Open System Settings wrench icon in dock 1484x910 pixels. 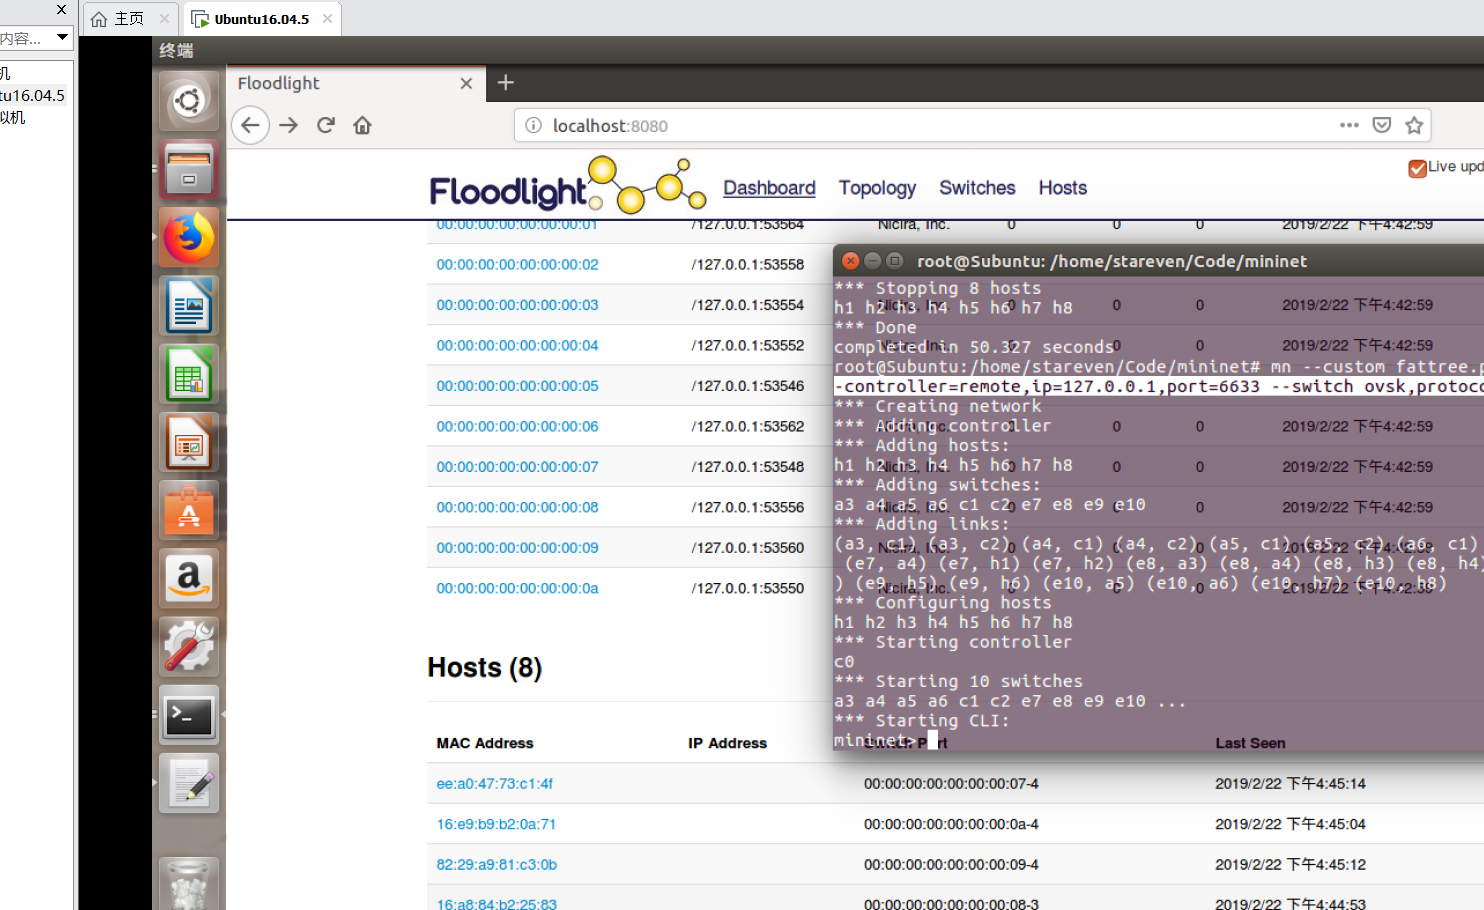[188, 646]
